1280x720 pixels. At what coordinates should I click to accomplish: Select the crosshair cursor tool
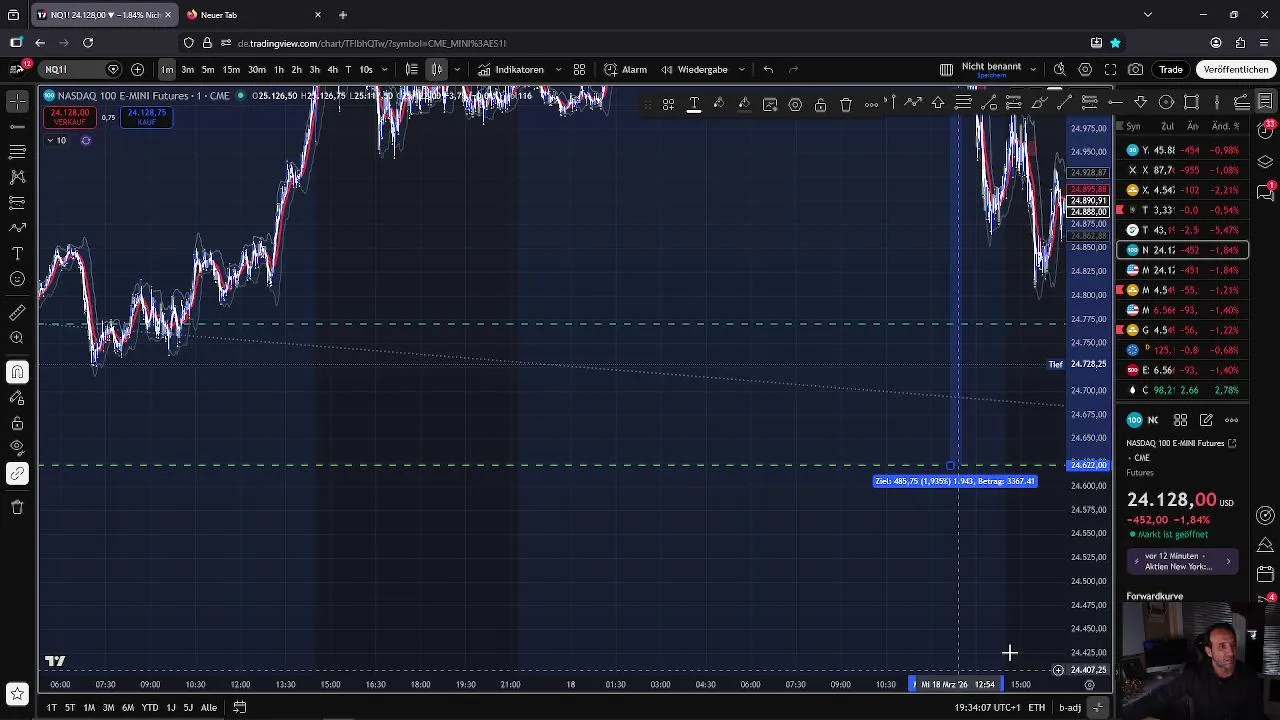(x=17, y=101)
